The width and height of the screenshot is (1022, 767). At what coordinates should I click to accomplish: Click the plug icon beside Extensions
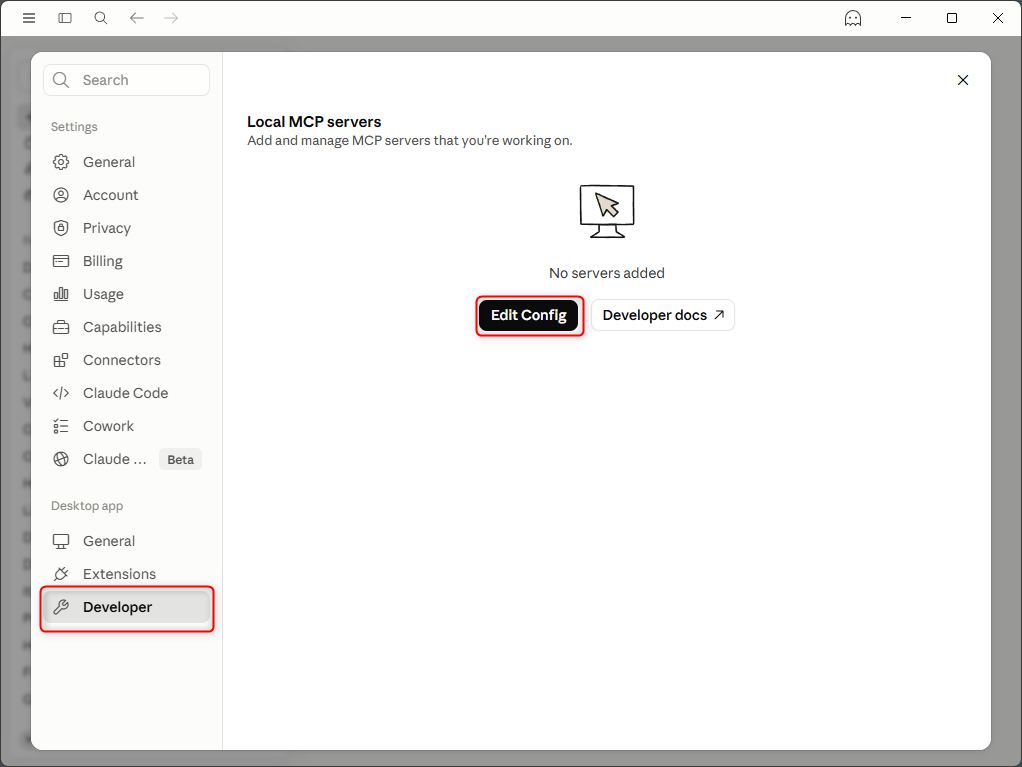[61, 574]
